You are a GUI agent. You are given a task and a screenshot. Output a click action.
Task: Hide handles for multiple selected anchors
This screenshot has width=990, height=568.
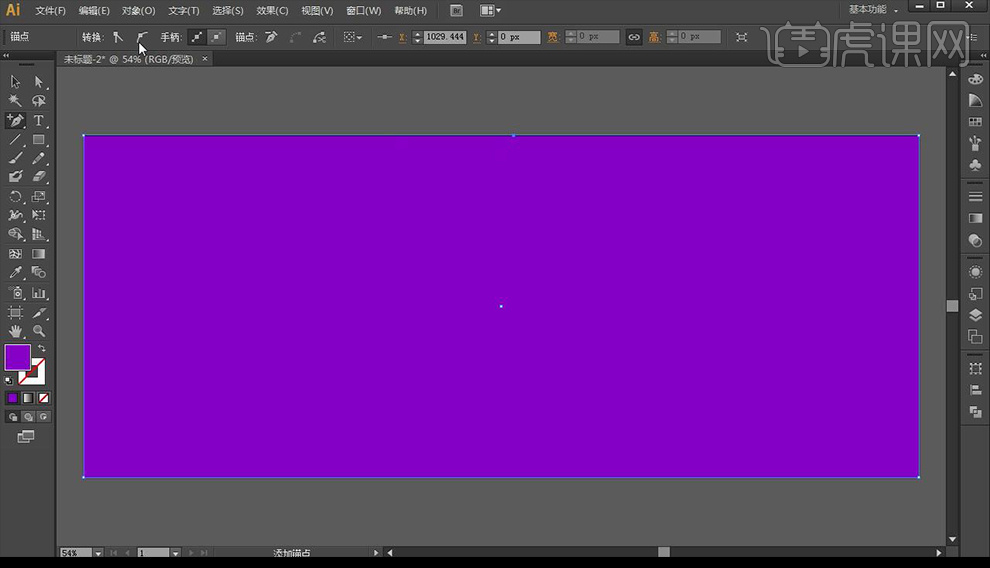click(x=217, y=37)
